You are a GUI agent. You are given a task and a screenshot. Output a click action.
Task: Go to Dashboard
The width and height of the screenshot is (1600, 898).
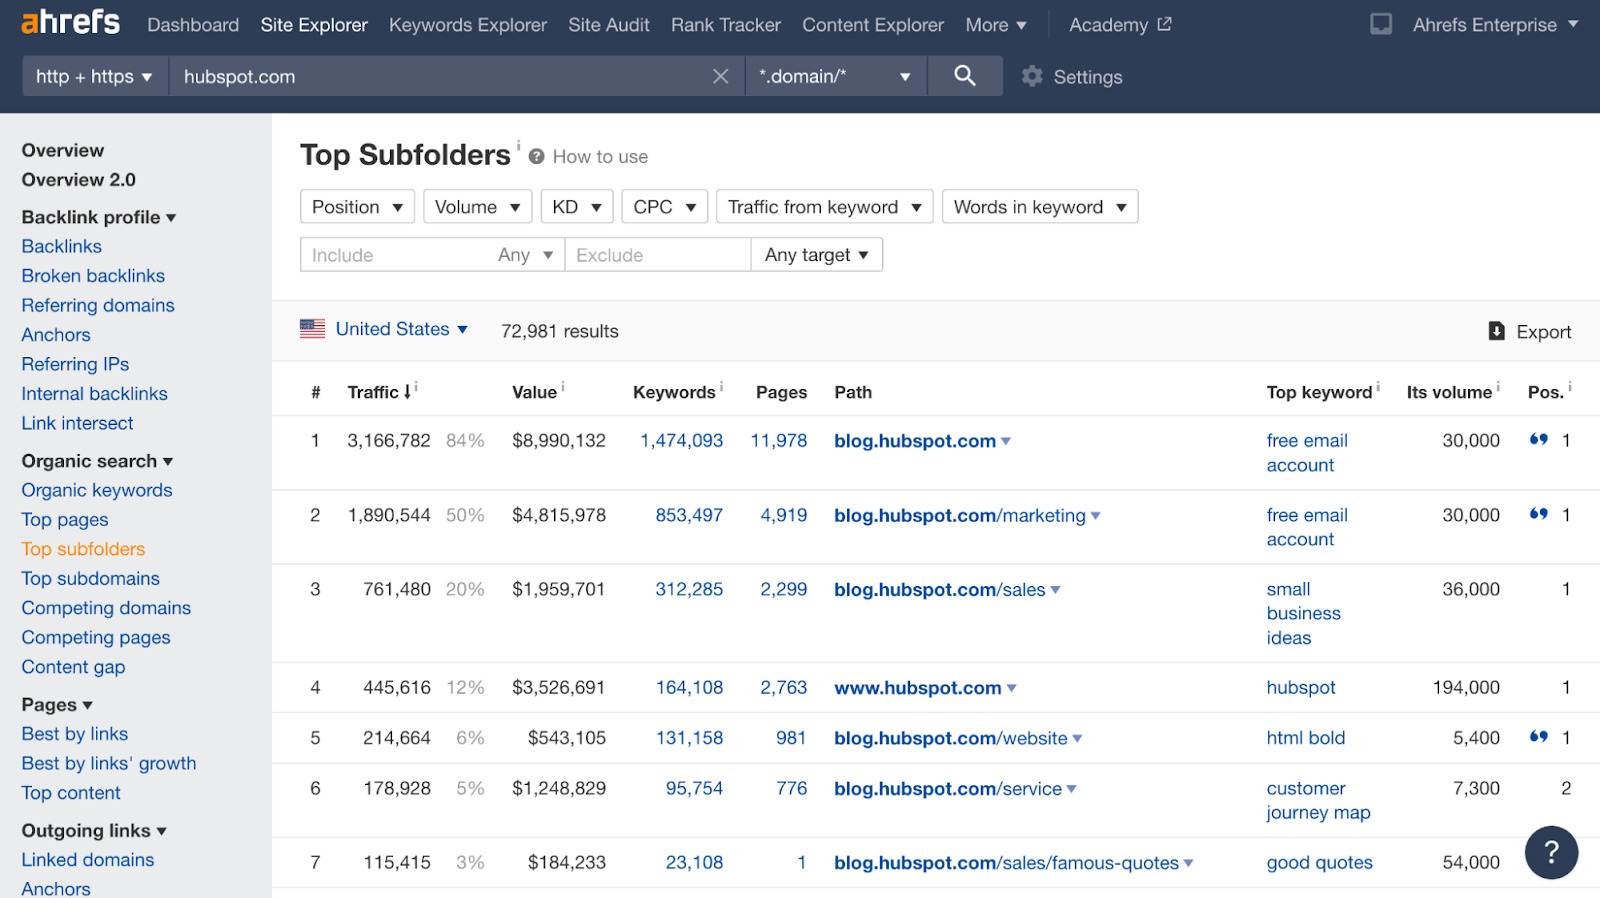click(x=193, y=25)
